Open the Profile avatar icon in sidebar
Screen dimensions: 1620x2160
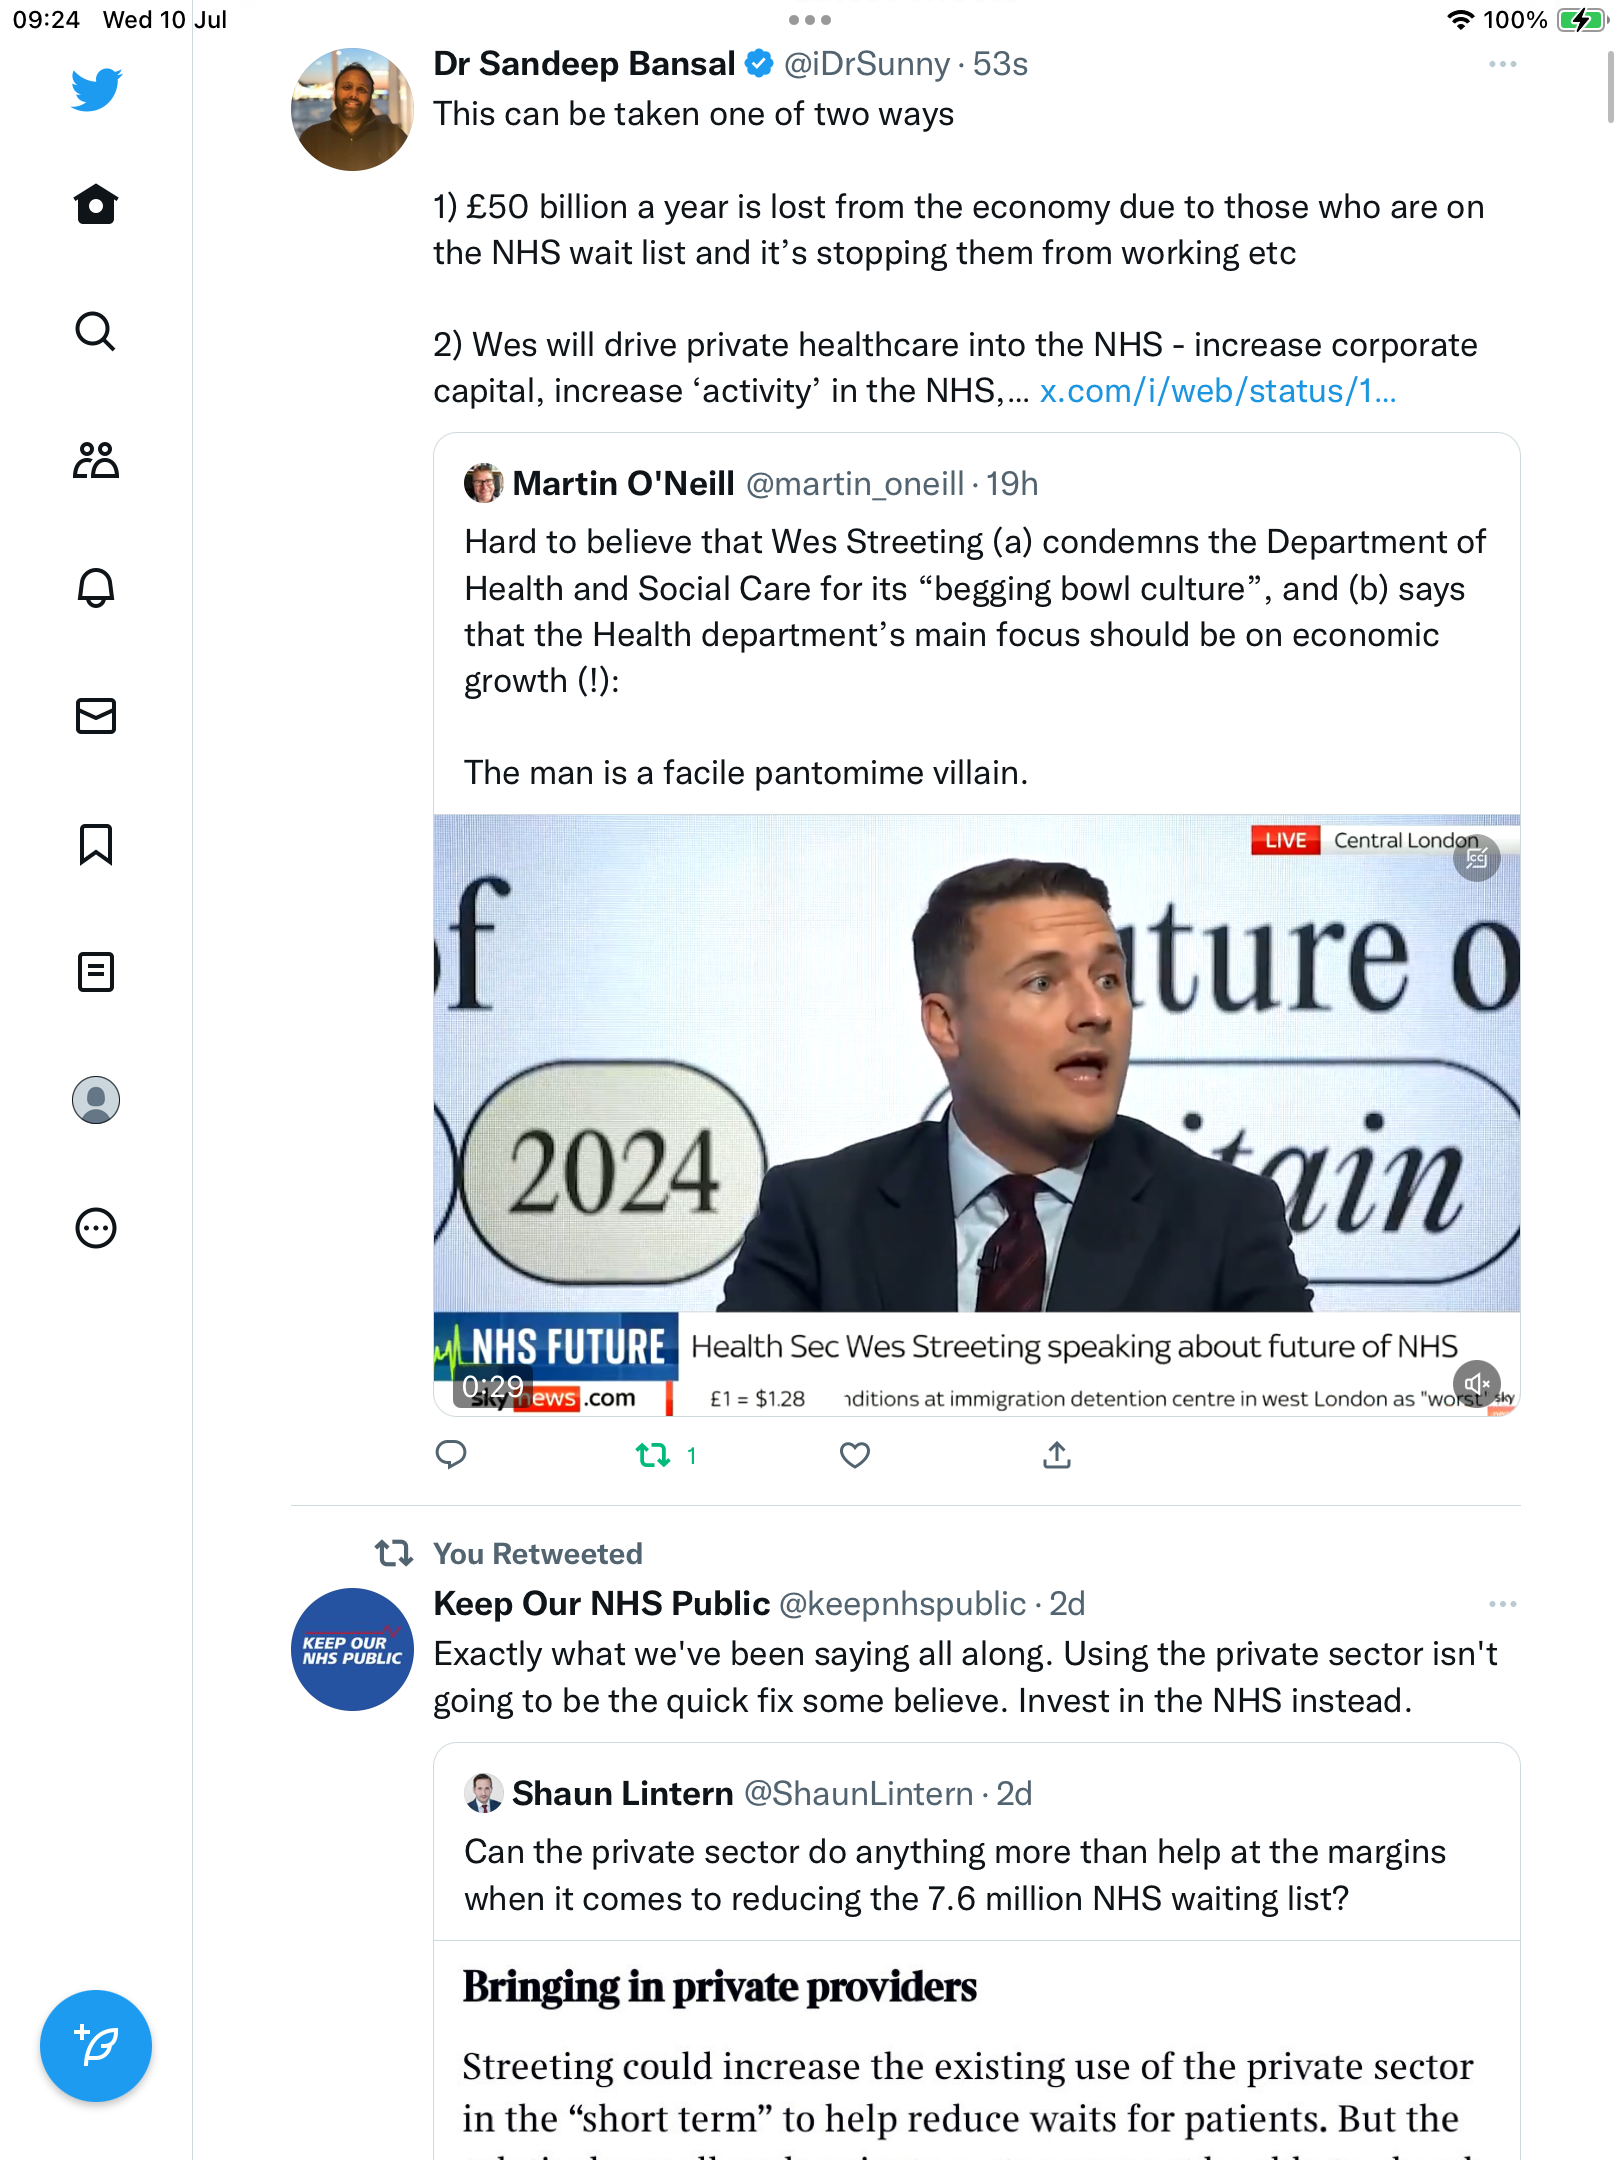click(96, 1100)
